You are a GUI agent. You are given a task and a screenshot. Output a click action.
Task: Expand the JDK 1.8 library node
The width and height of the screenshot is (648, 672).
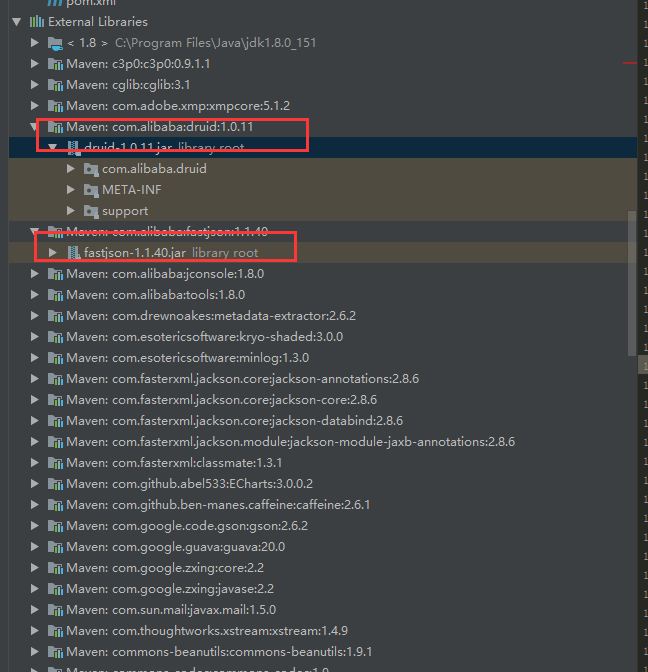(35, 43)
